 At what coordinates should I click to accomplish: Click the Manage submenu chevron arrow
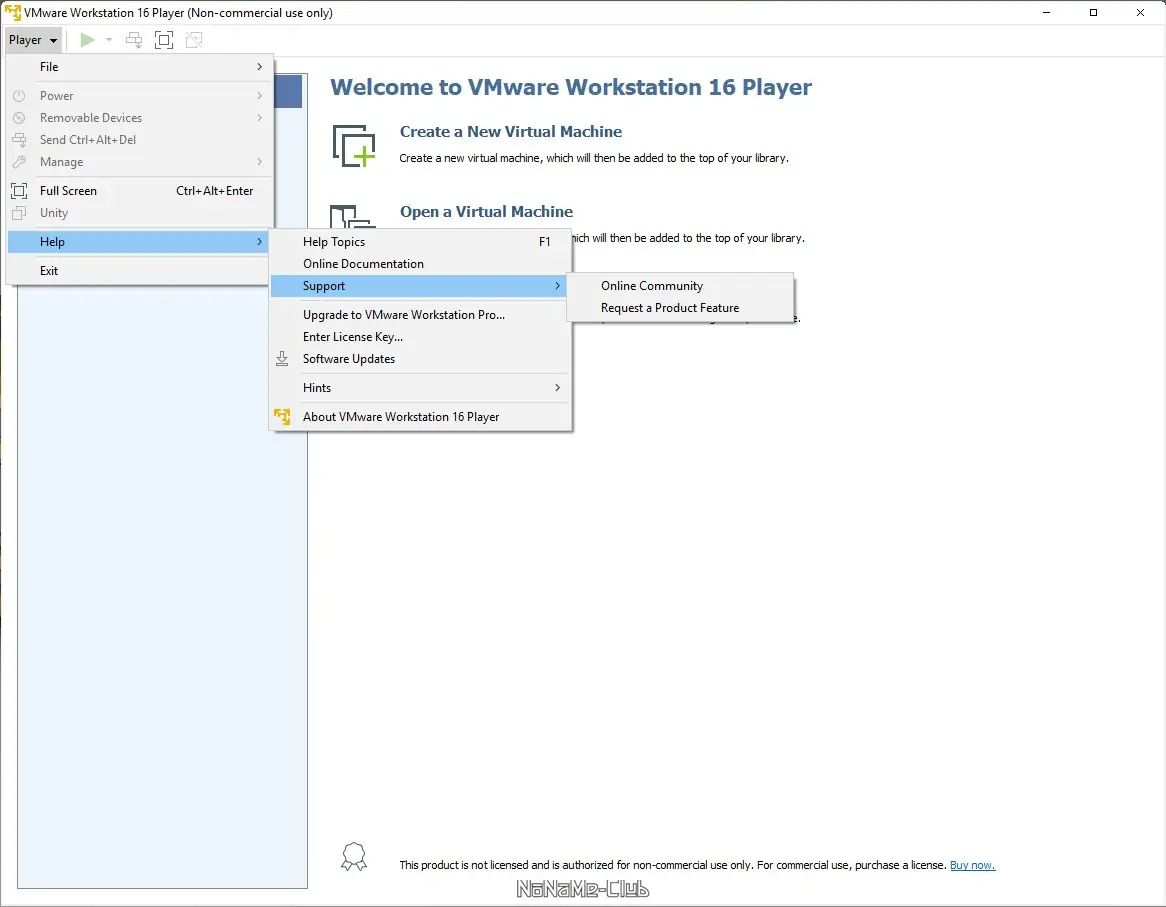(x=260, y=161)
